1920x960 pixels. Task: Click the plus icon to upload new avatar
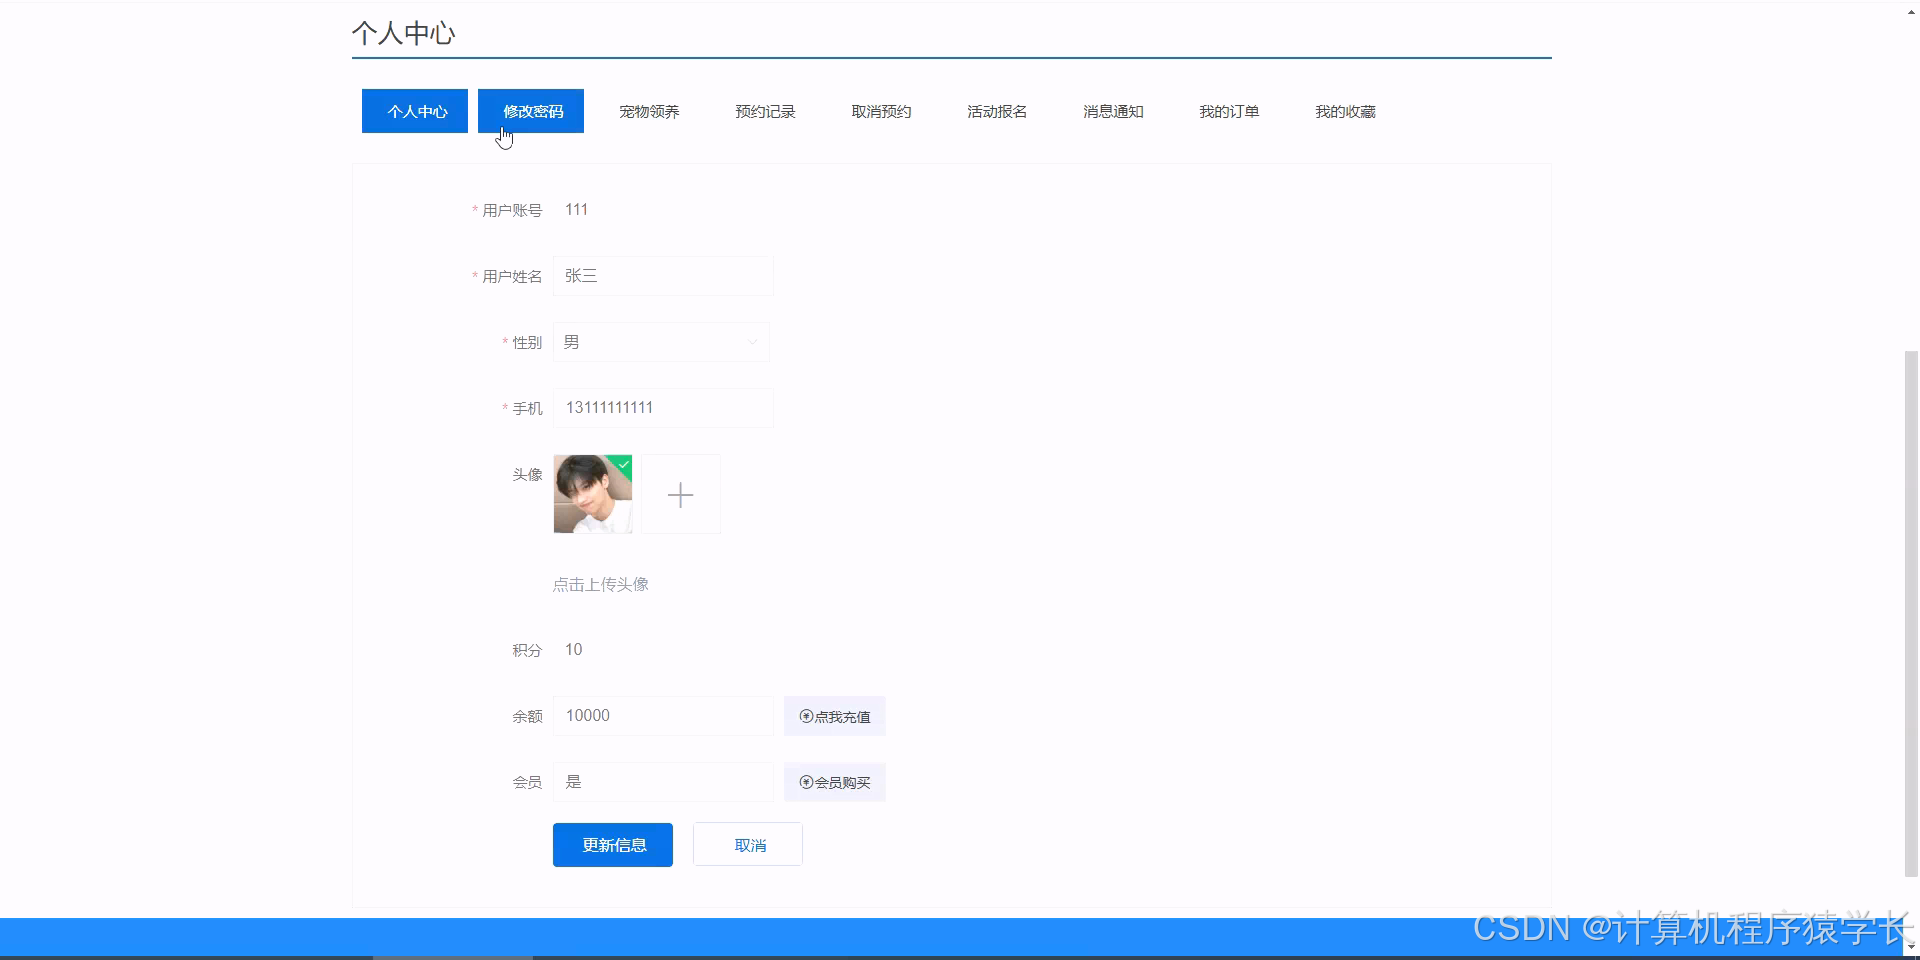pos(681,494)
